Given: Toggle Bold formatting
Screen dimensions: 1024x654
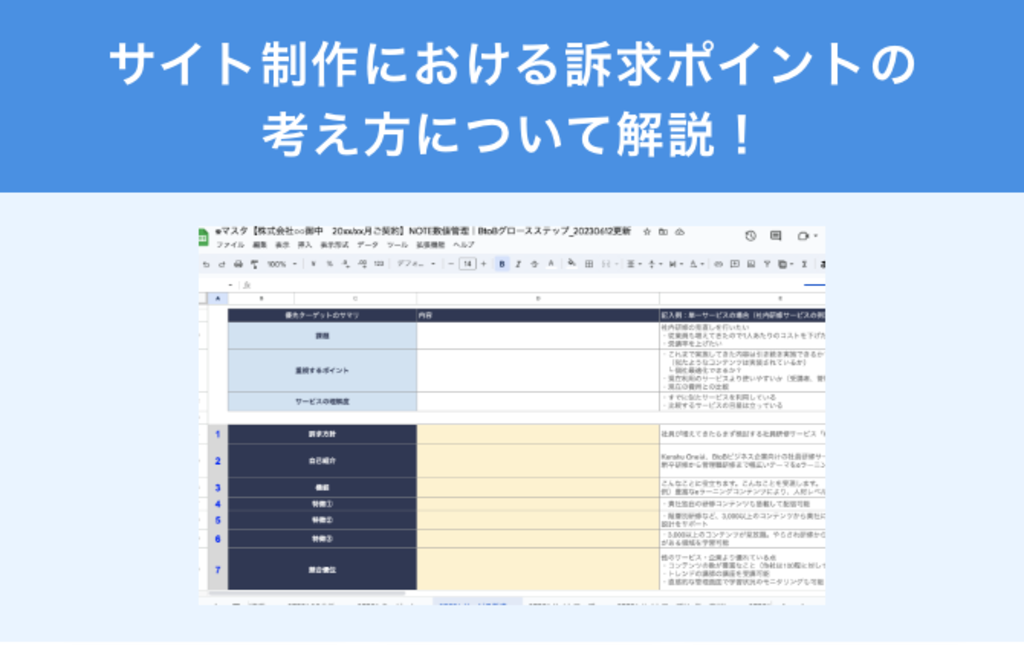Looking at the screenshot, I should [x=502, y=265].
